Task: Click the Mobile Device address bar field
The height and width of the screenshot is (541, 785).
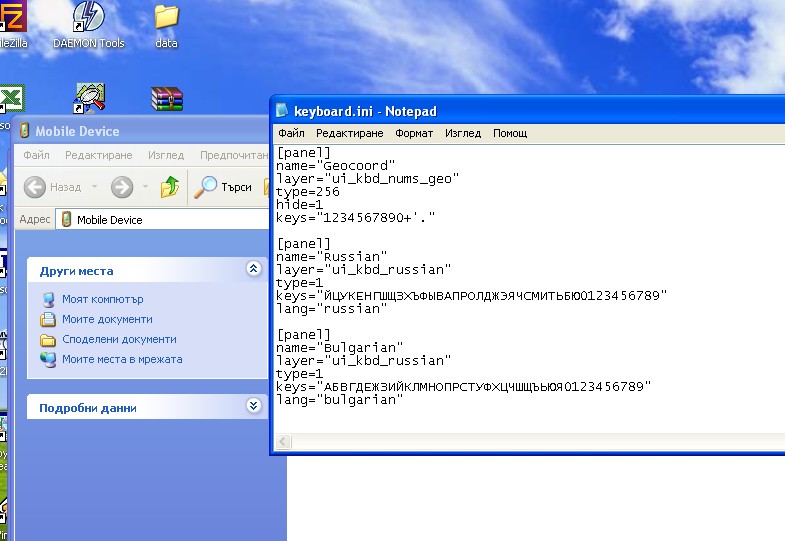Action: 160,220
